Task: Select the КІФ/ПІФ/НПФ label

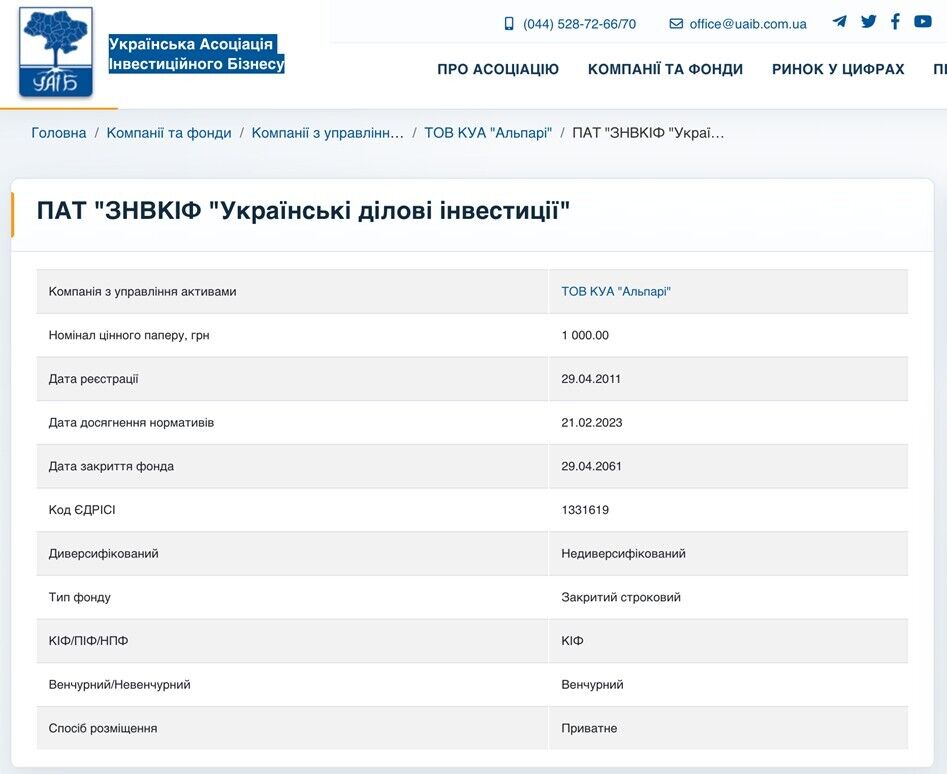Action: [88, 641]
